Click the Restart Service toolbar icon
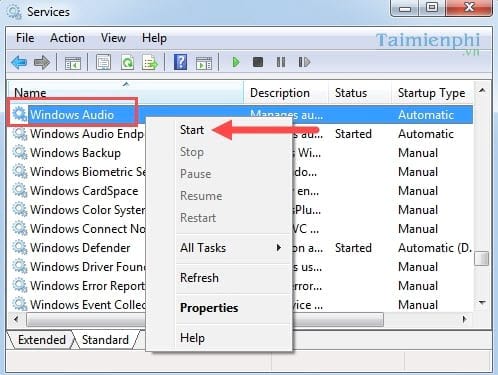 (304, 62)
